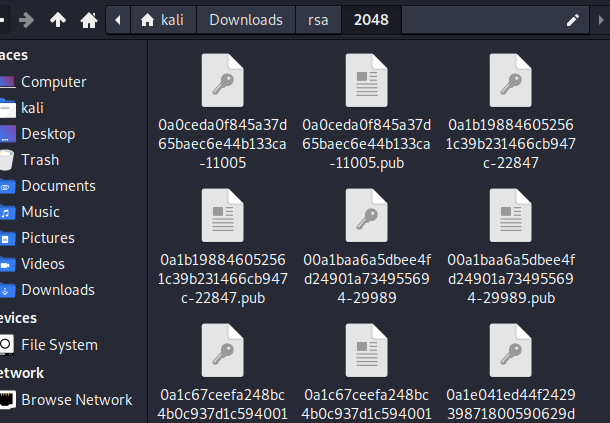The image size is (610, 423).
Task: Select the 2048 breadcrumb in the path bar
Action: [x=371, y=20]
